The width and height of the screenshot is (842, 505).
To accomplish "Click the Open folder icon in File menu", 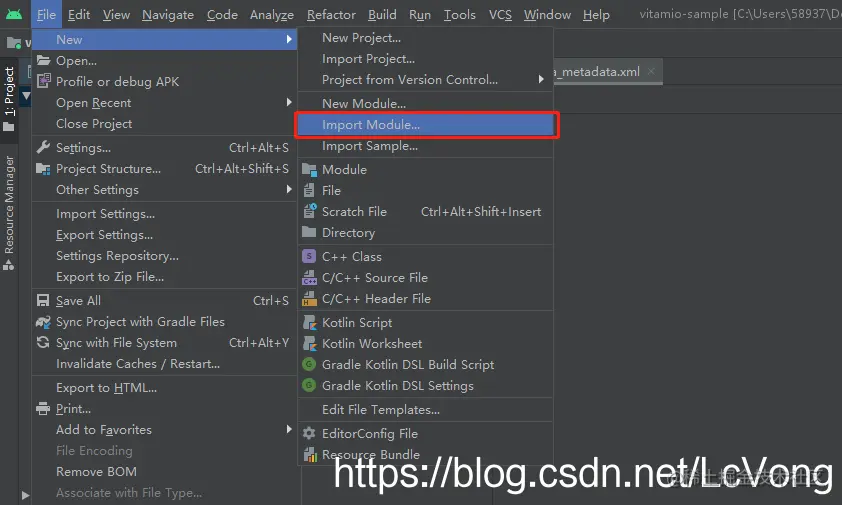I will (43, 60).
